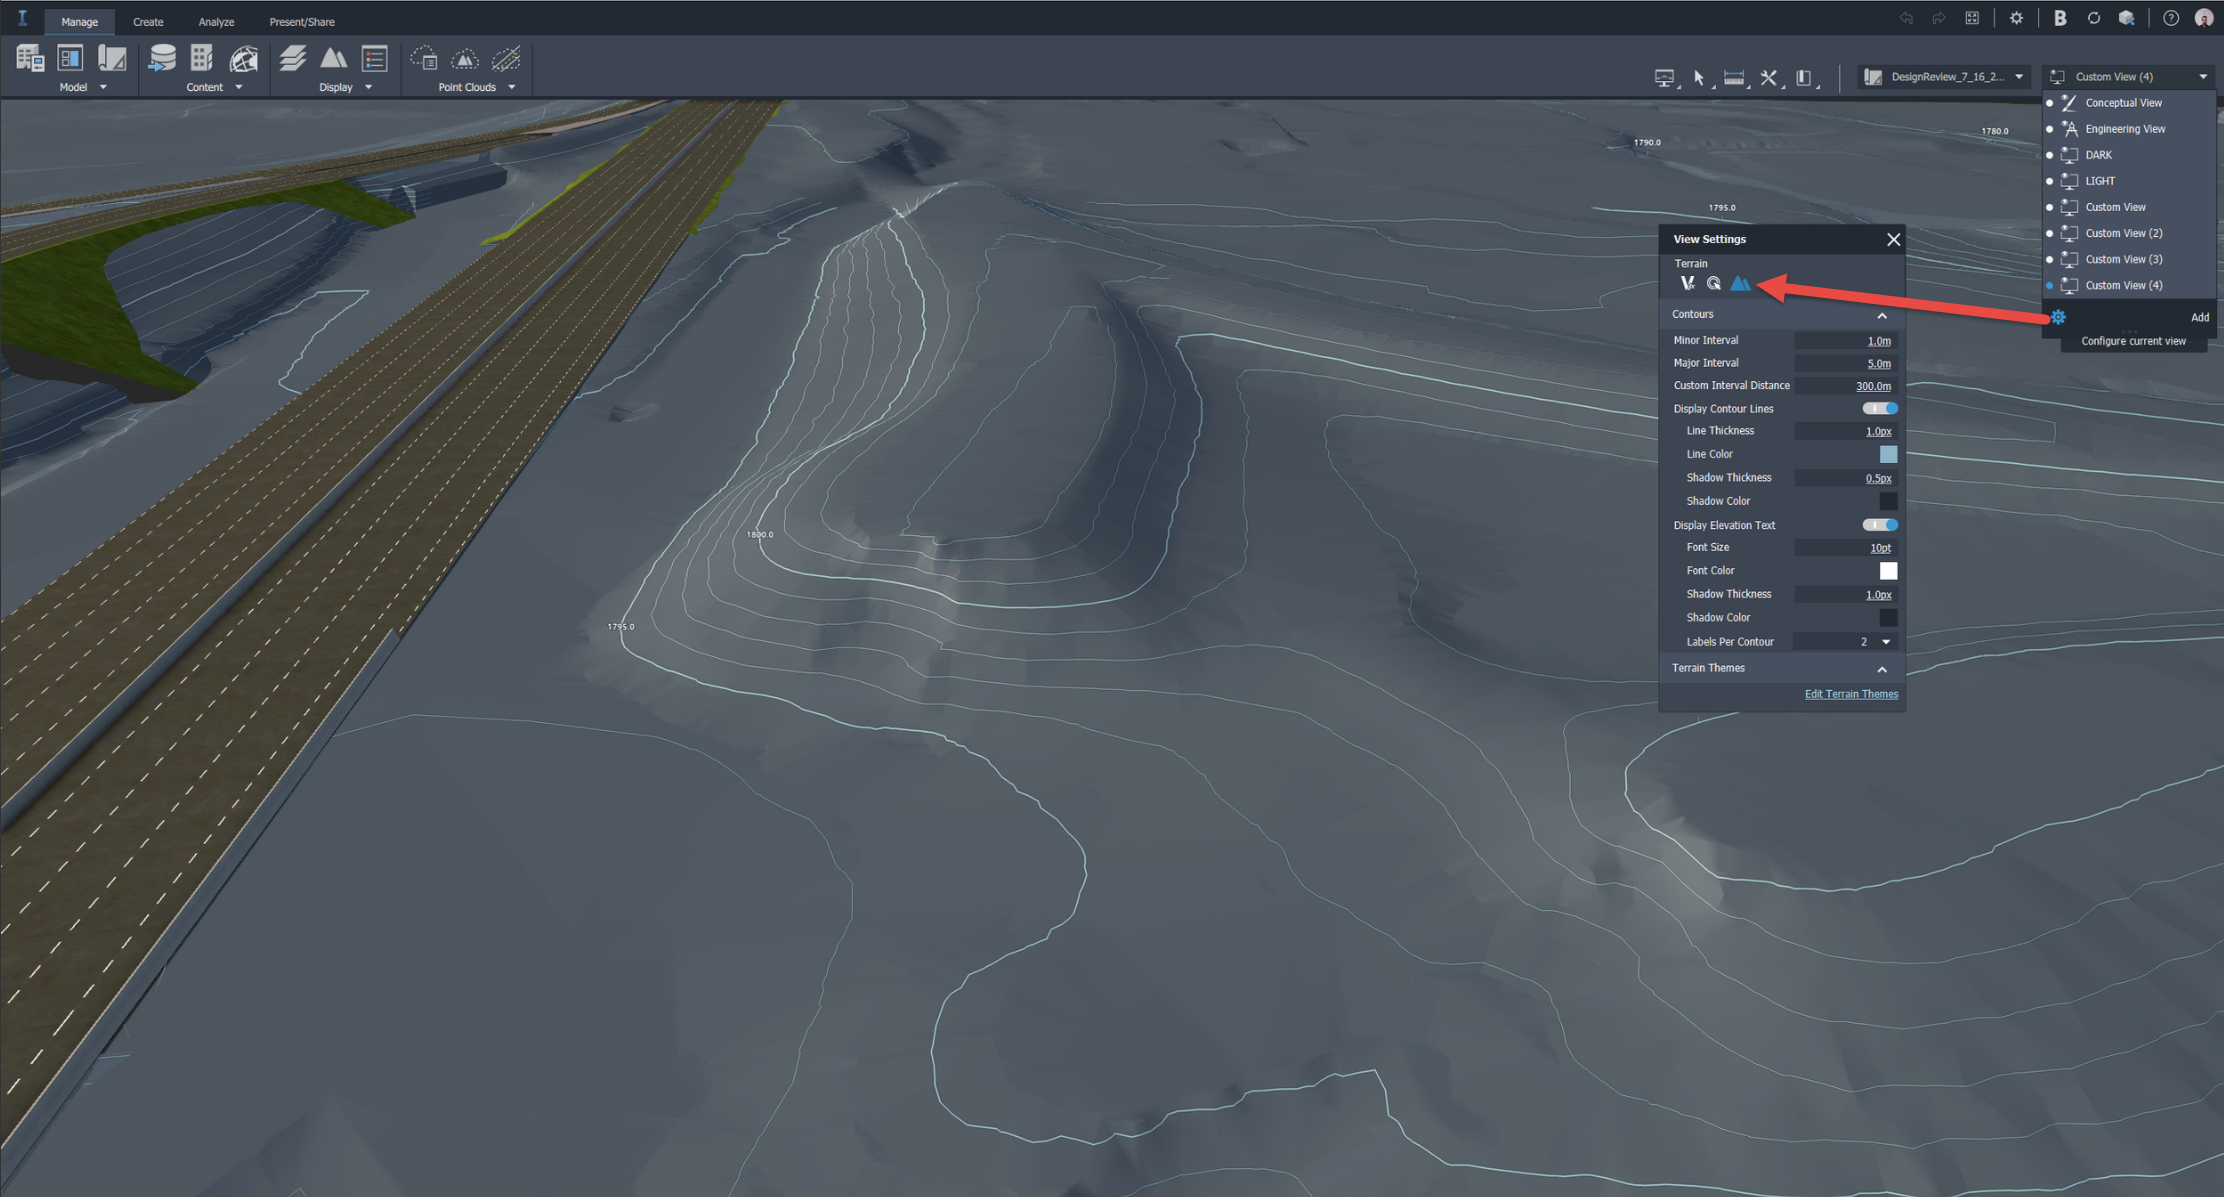Open the wrench and screwdriver tools icon
The image size is (2224, 1201).
1769,78
